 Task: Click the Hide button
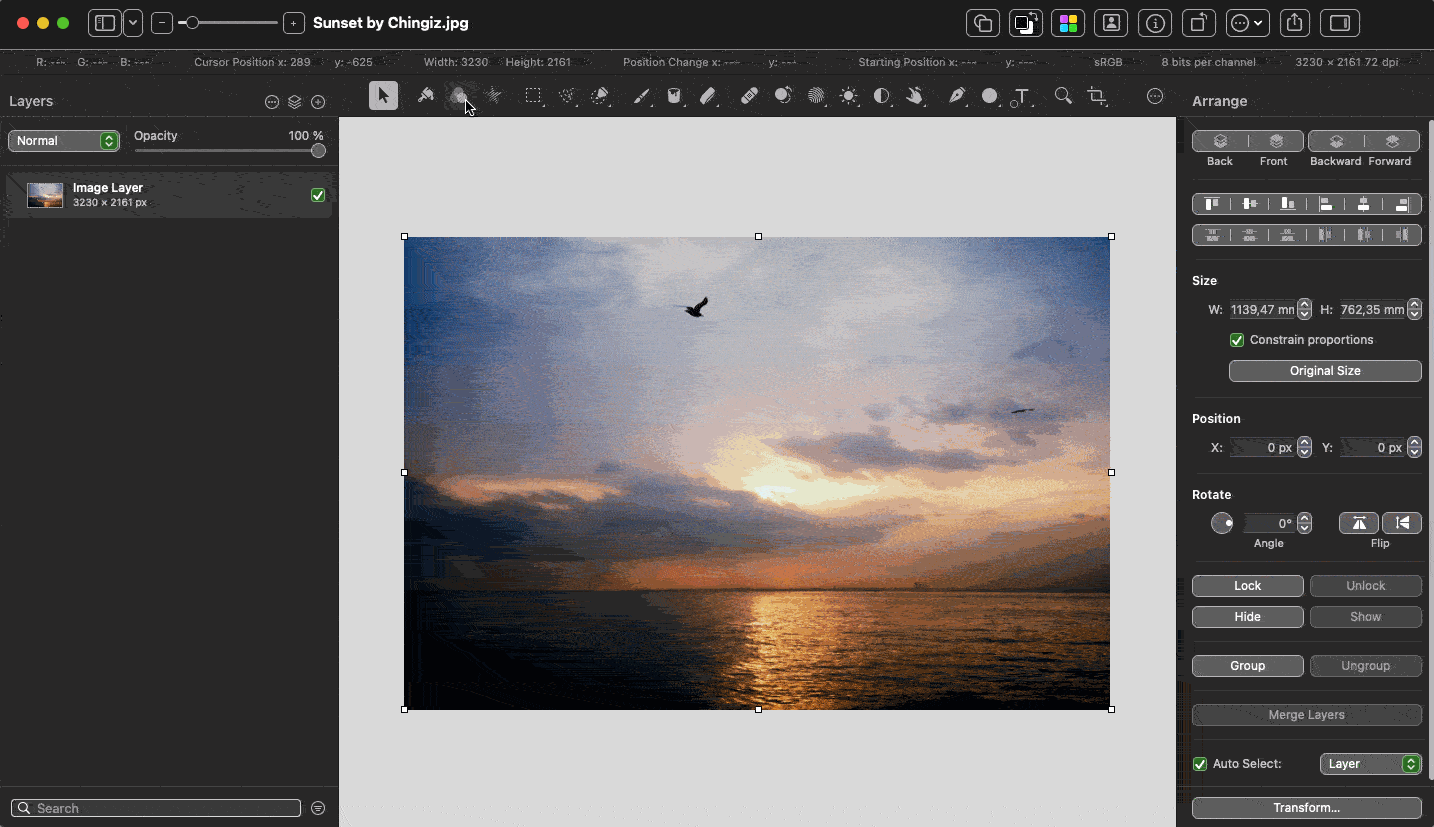click(1248, 617)
